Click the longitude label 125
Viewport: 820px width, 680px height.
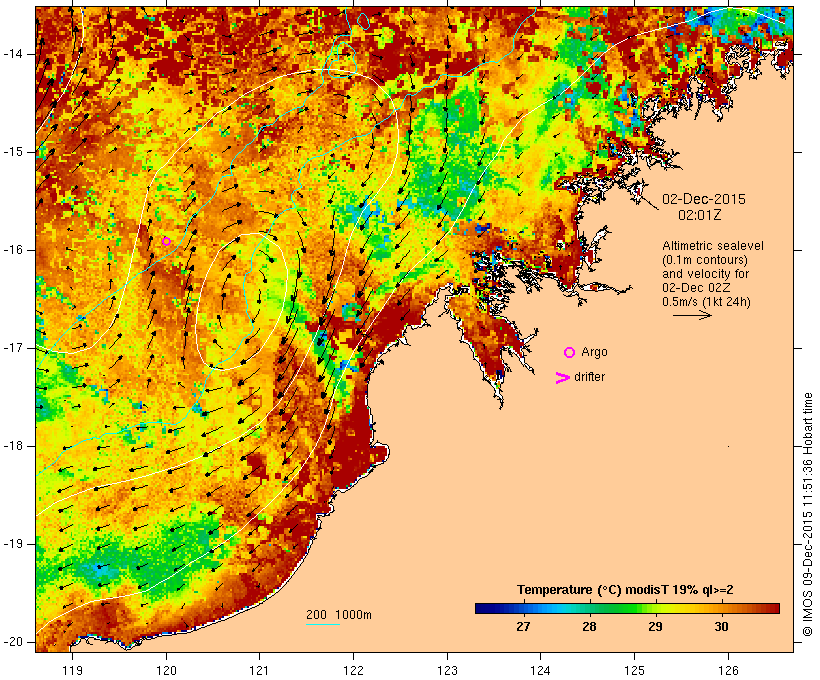tap(634, 670)
